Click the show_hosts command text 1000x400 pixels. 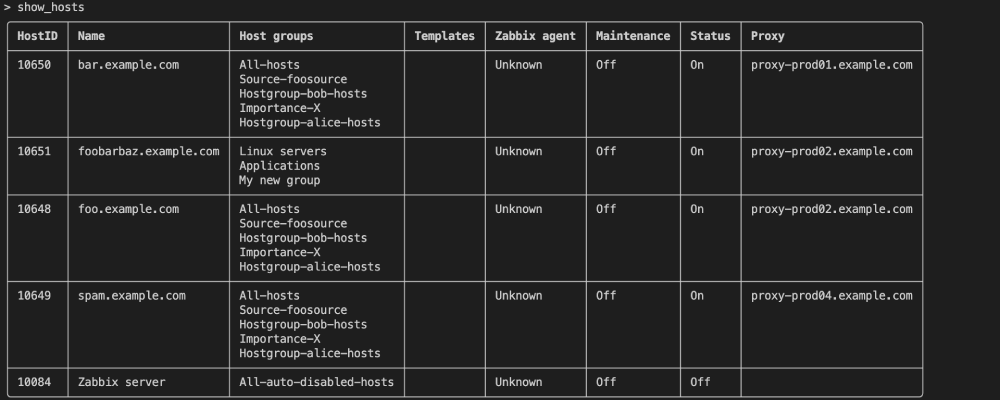tap(50, 7)
